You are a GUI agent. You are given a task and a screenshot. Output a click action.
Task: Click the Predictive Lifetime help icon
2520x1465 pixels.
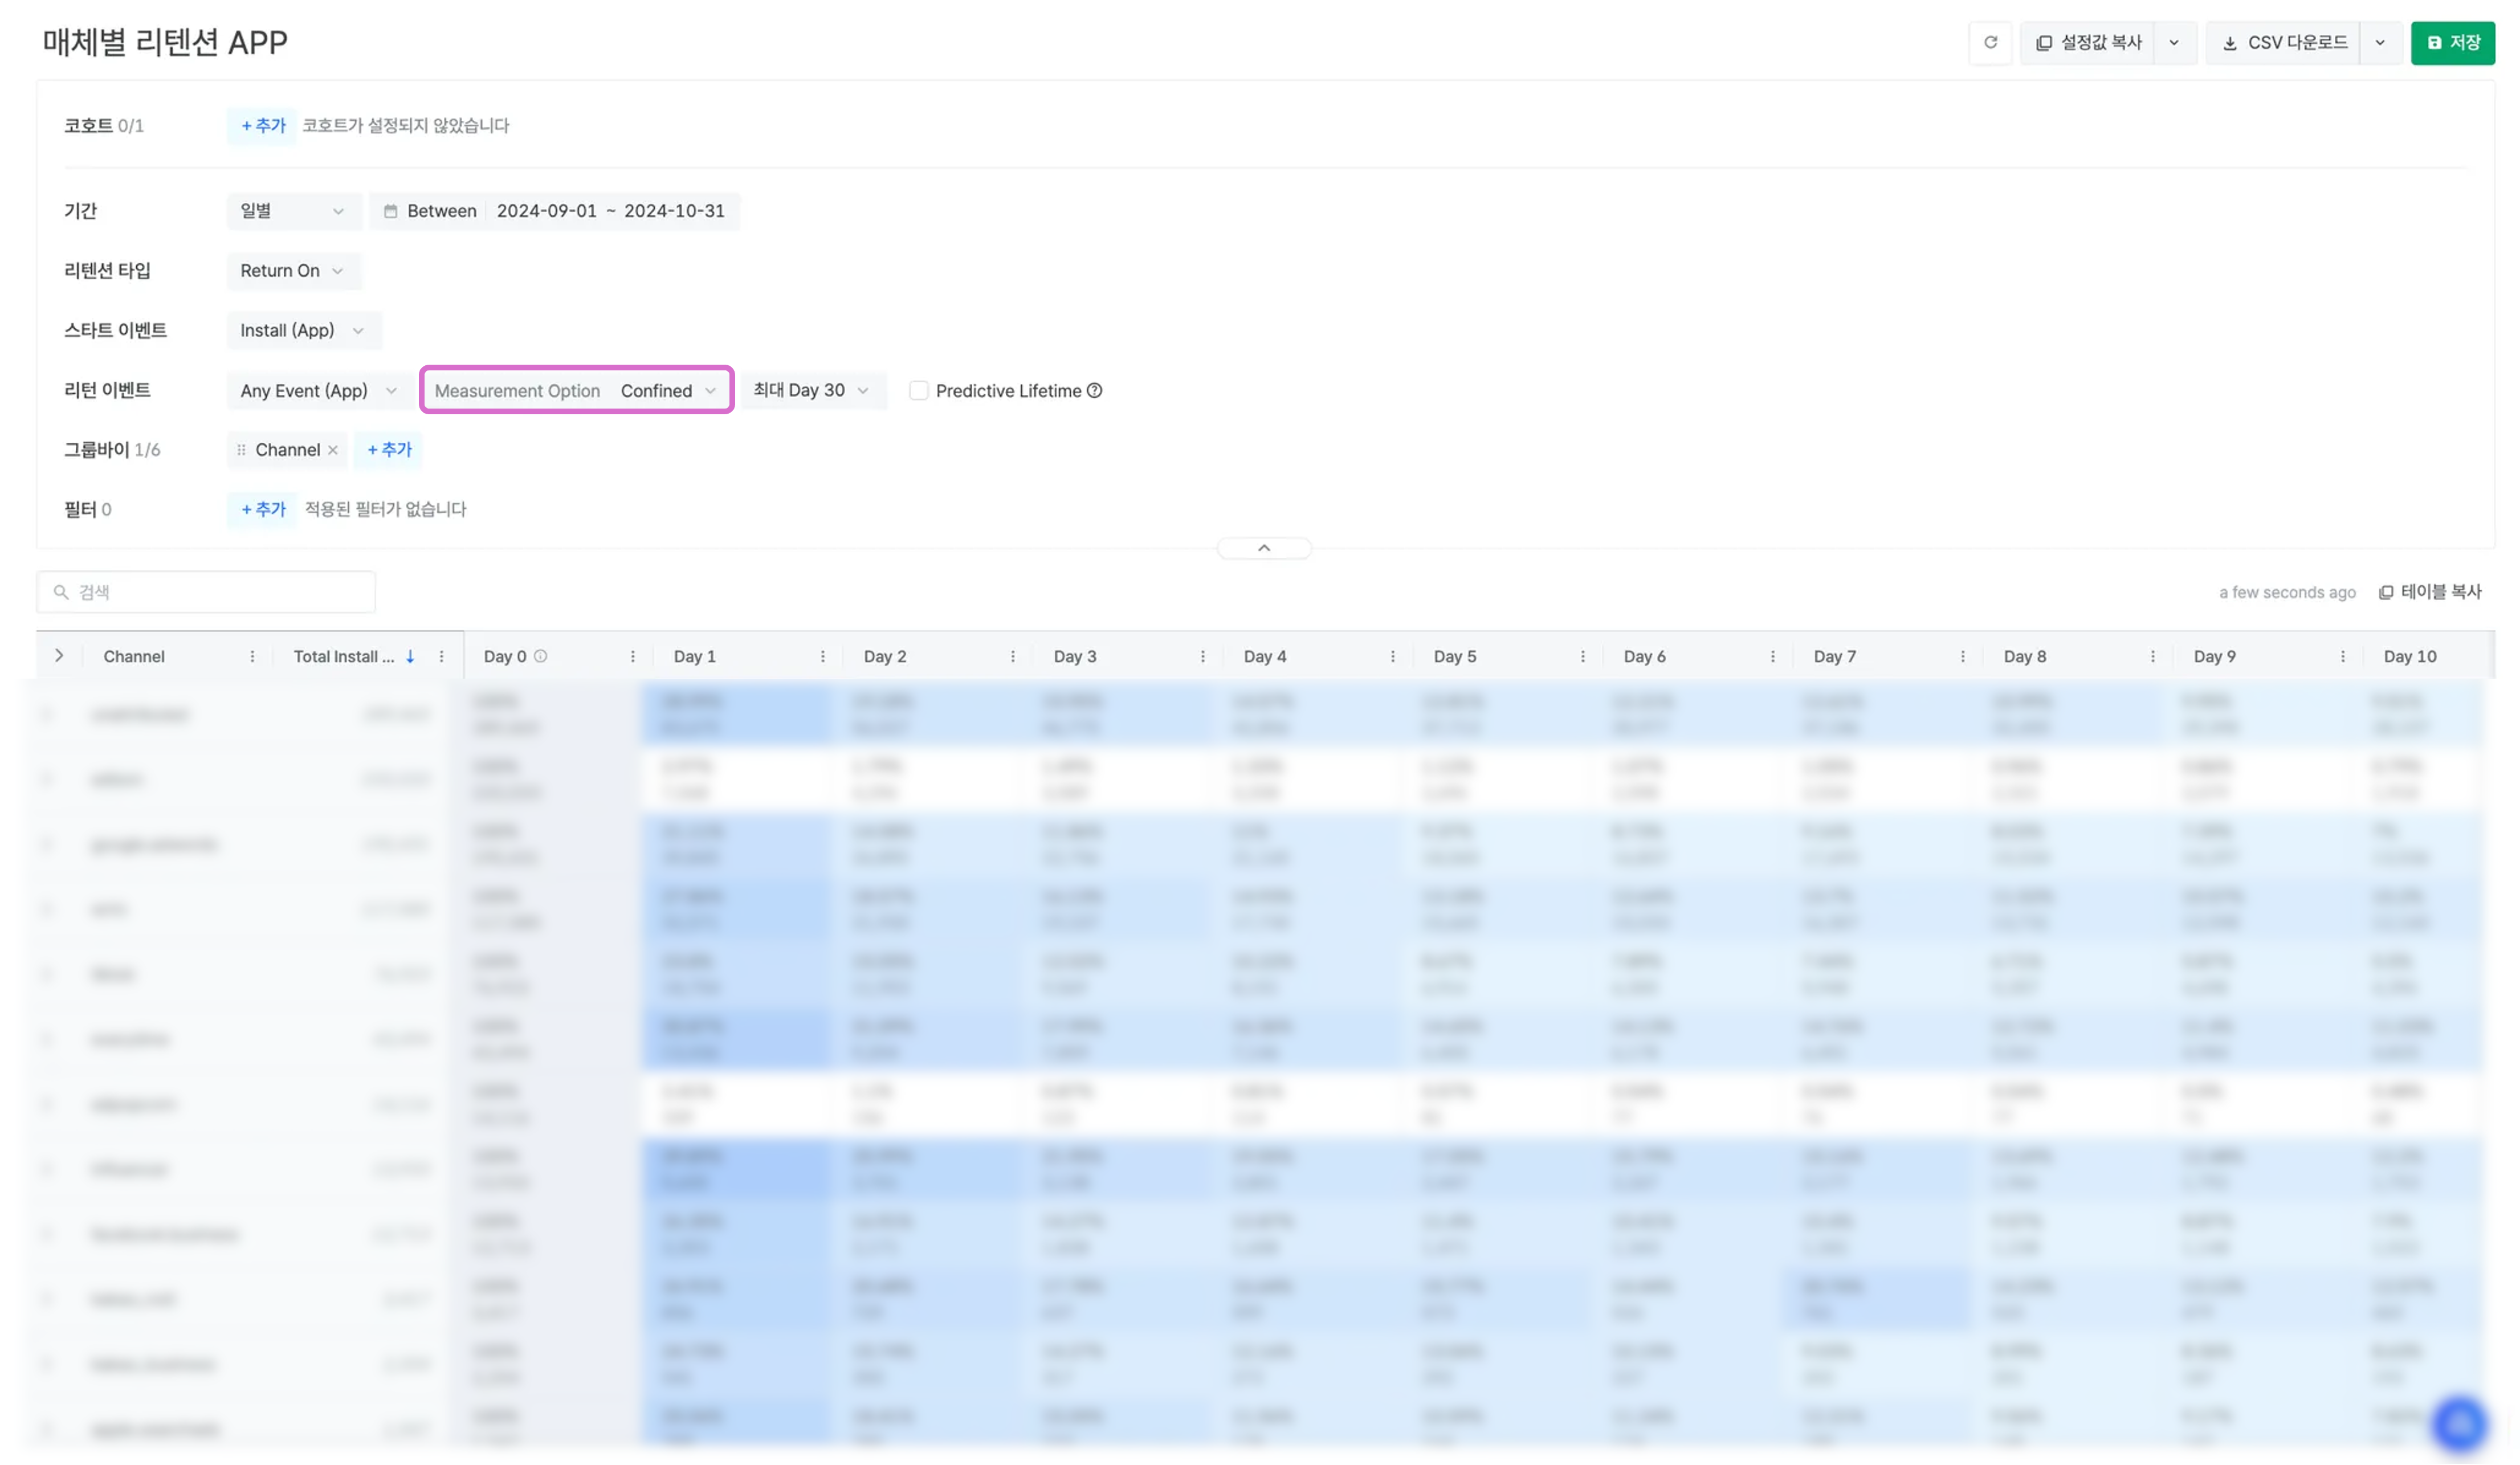point(1095,391)
